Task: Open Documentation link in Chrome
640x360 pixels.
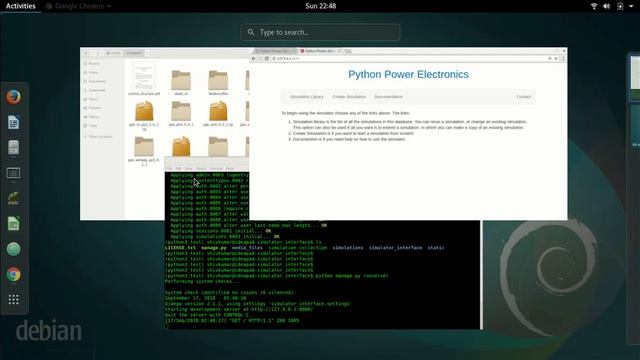Action: (x=388, y=97)
